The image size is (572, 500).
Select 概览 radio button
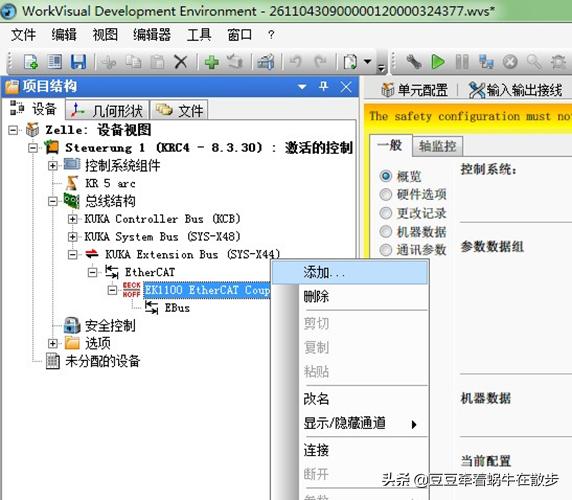click(385, 176)
